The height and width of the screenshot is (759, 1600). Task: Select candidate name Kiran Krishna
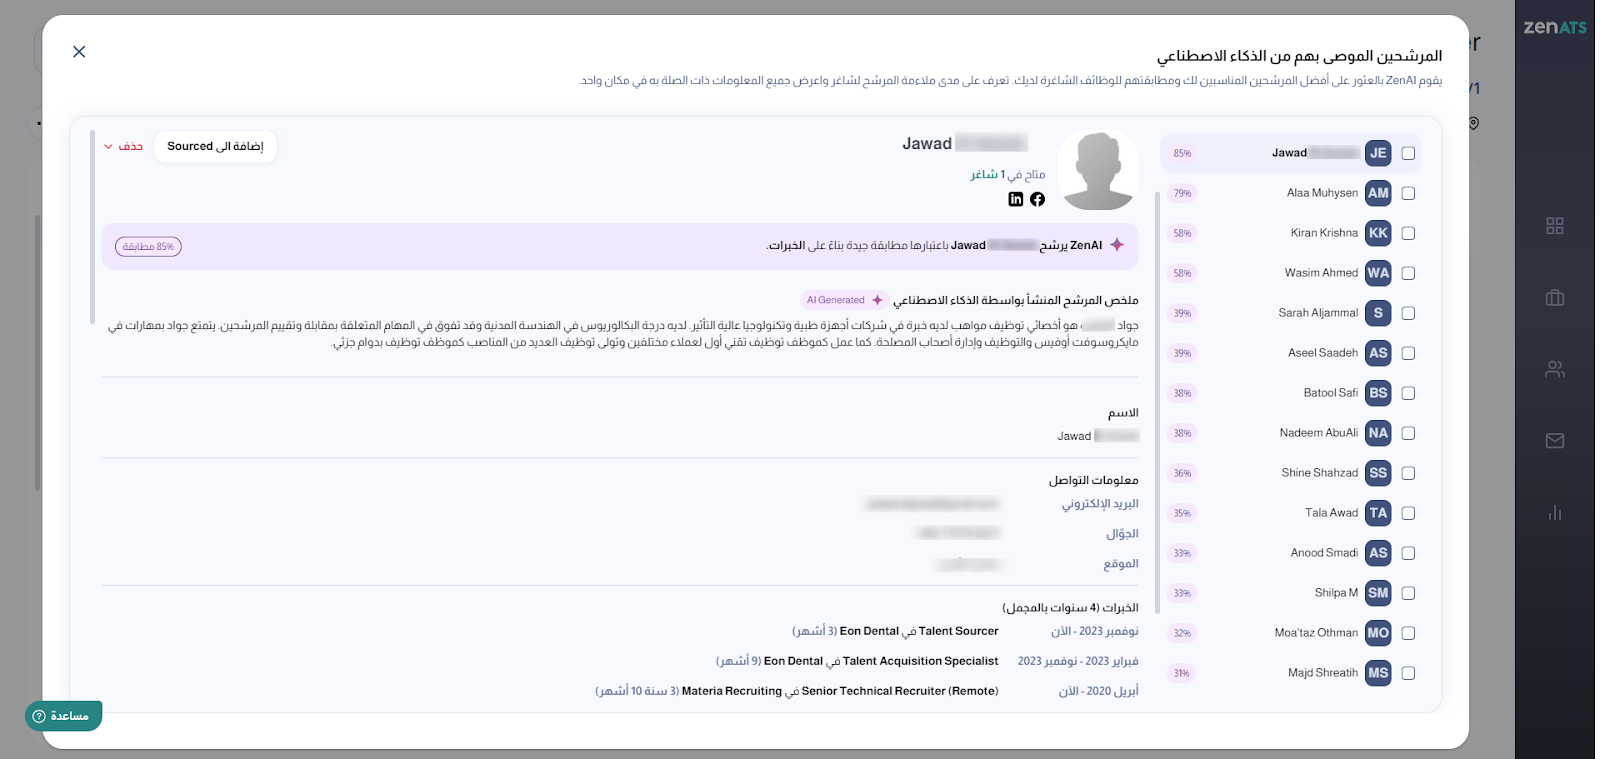[1324, 233]
